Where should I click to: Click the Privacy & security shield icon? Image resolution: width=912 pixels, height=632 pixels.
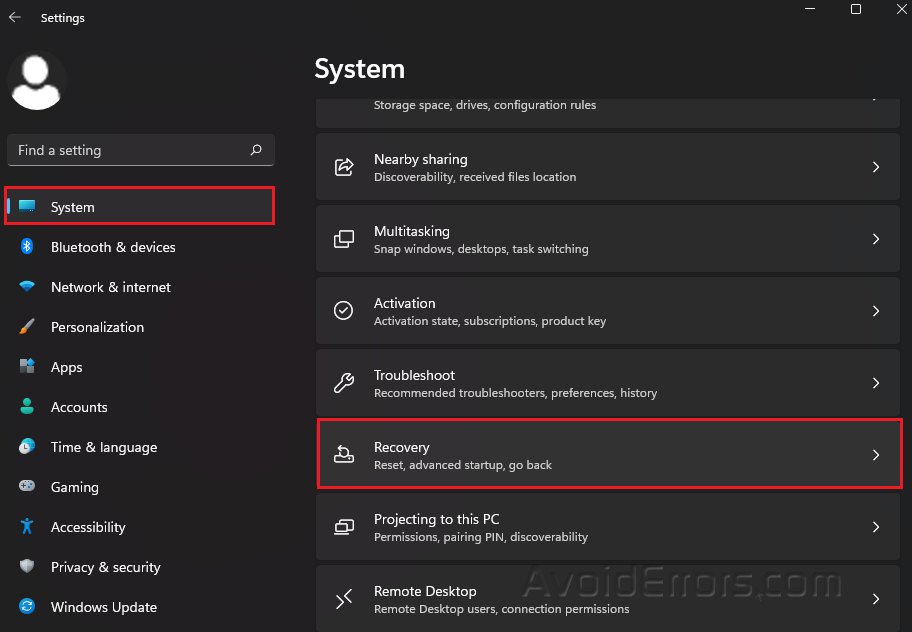coord(28,567)
